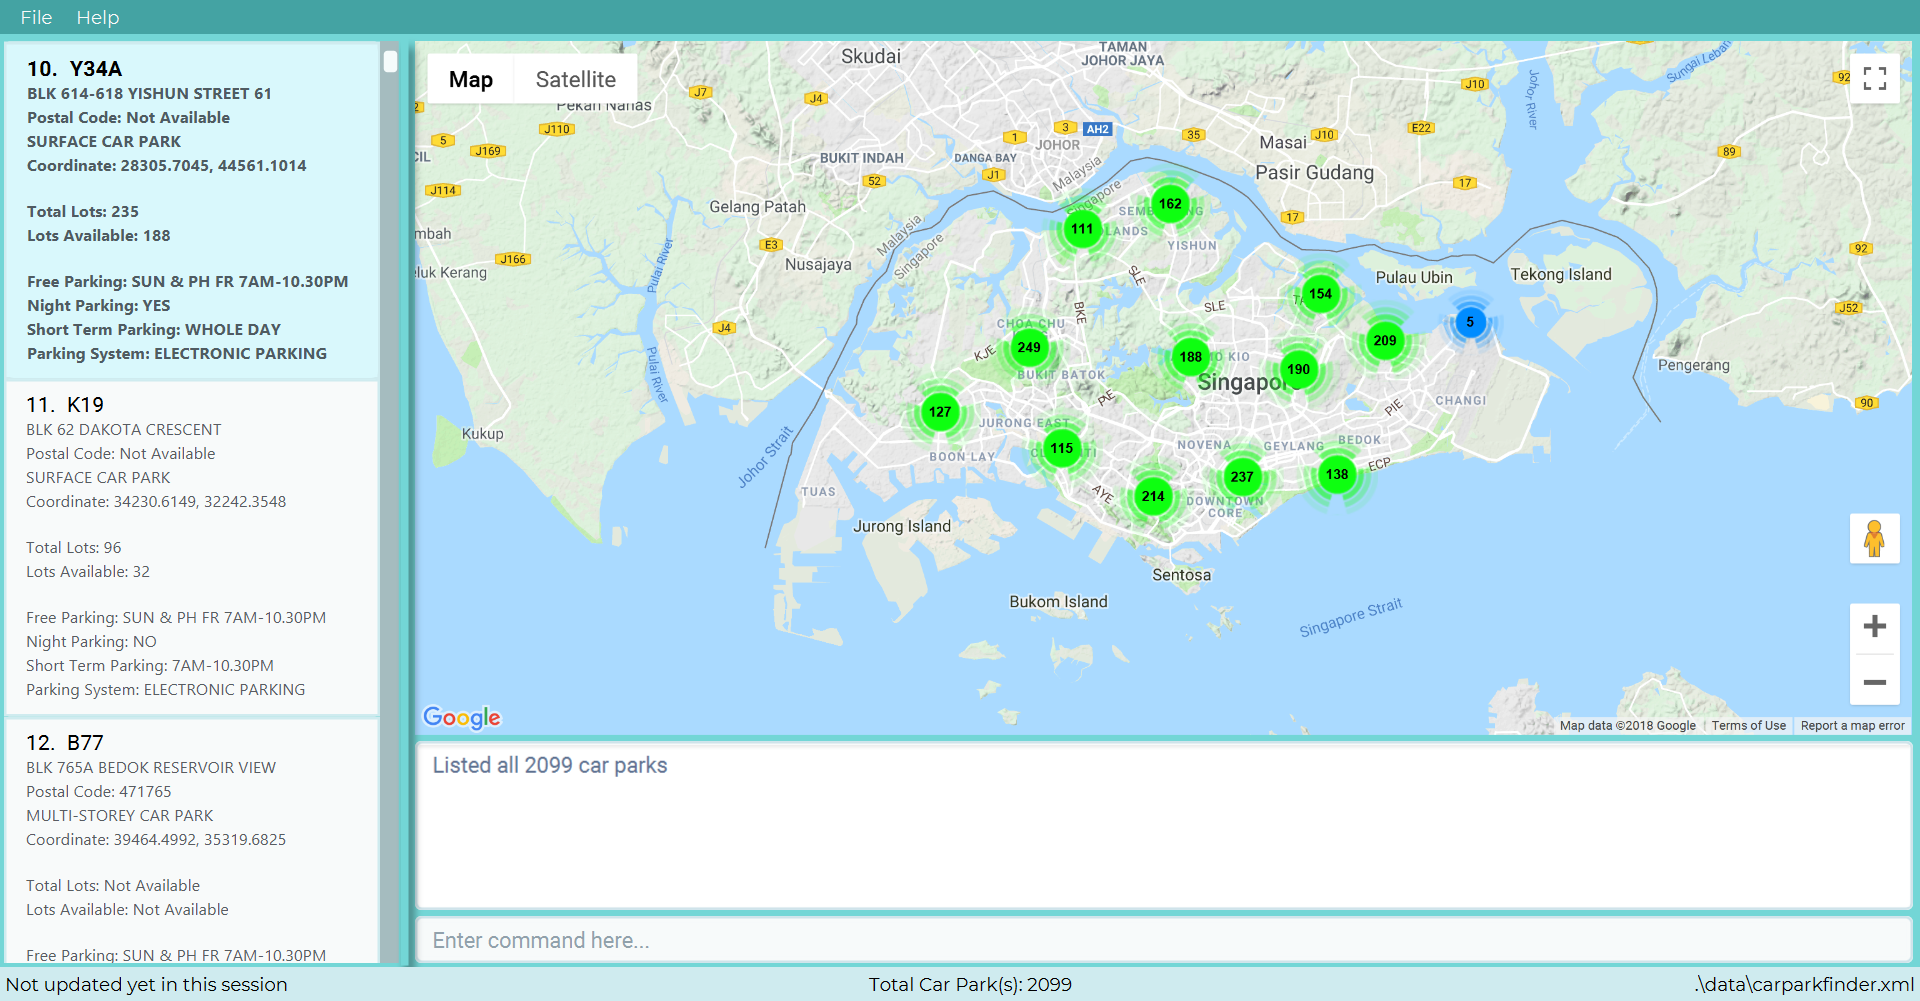
Task: Click 'Postal Code: 471765' text
Action: (99, 791)
